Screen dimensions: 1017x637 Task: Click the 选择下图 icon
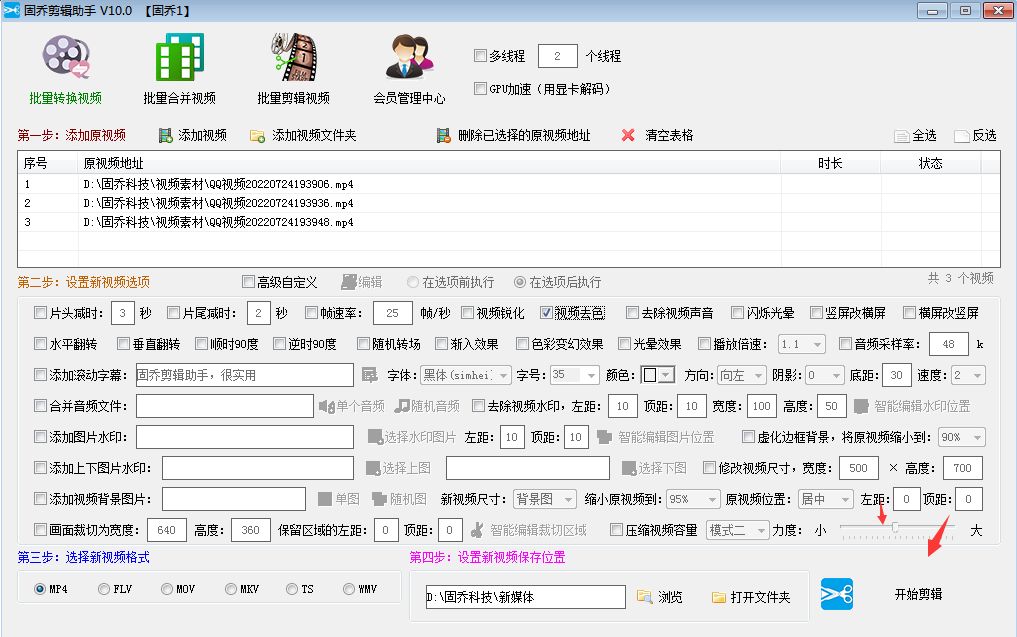point(628,468)
